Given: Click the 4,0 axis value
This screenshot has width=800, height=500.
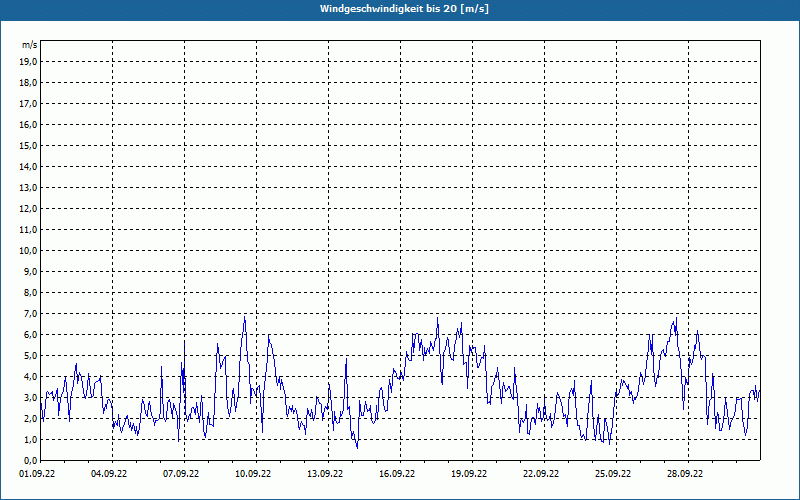Looking at the screenshot, I should (x=31, y=377).
